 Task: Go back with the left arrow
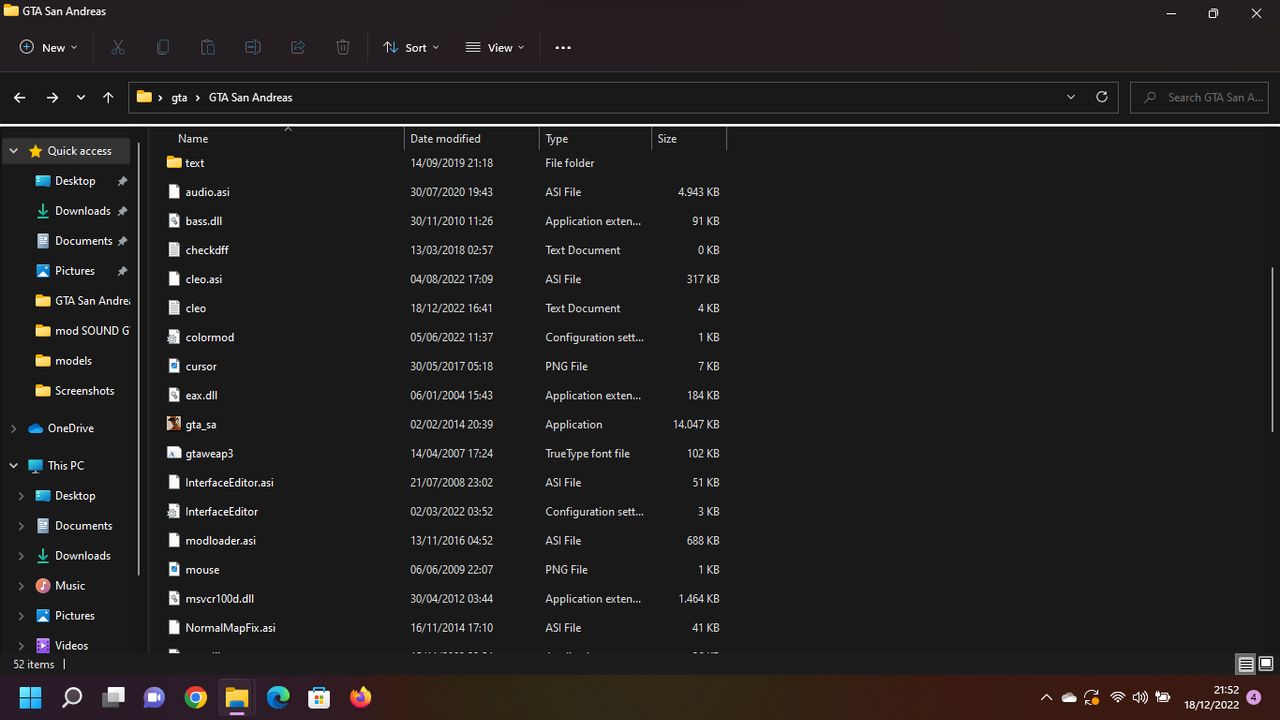click(x=20, y=97)
